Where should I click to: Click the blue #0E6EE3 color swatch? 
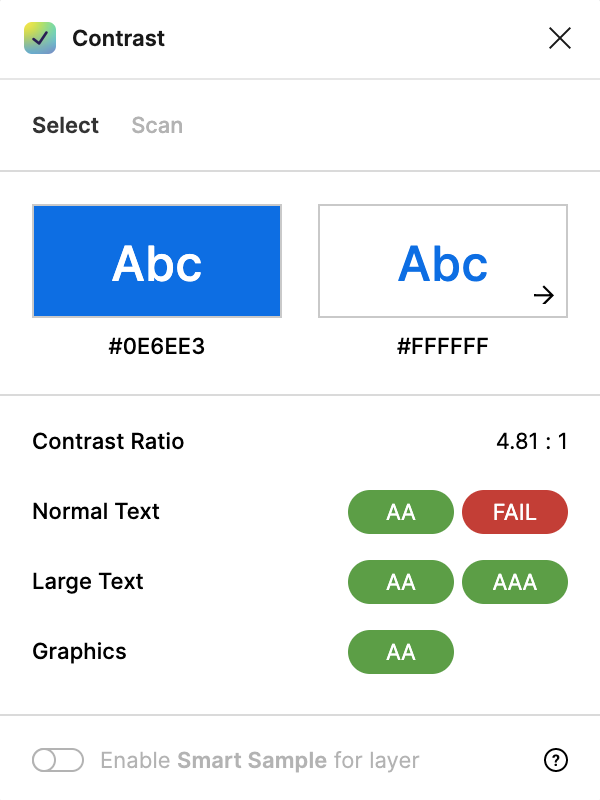157,261
